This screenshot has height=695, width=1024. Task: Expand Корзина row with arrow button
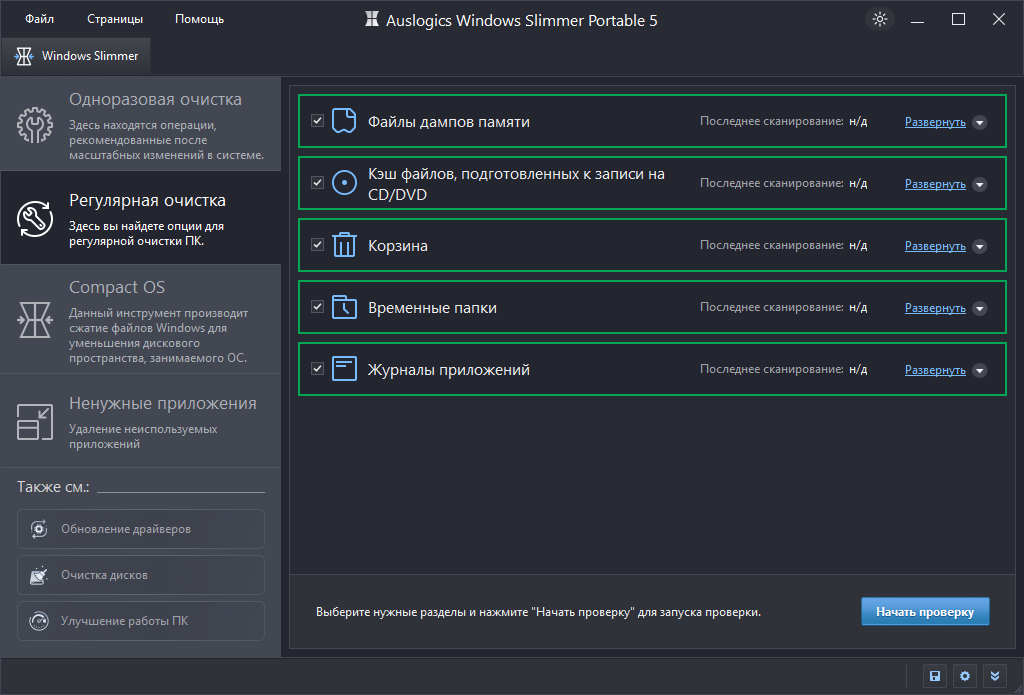[980, 246]
